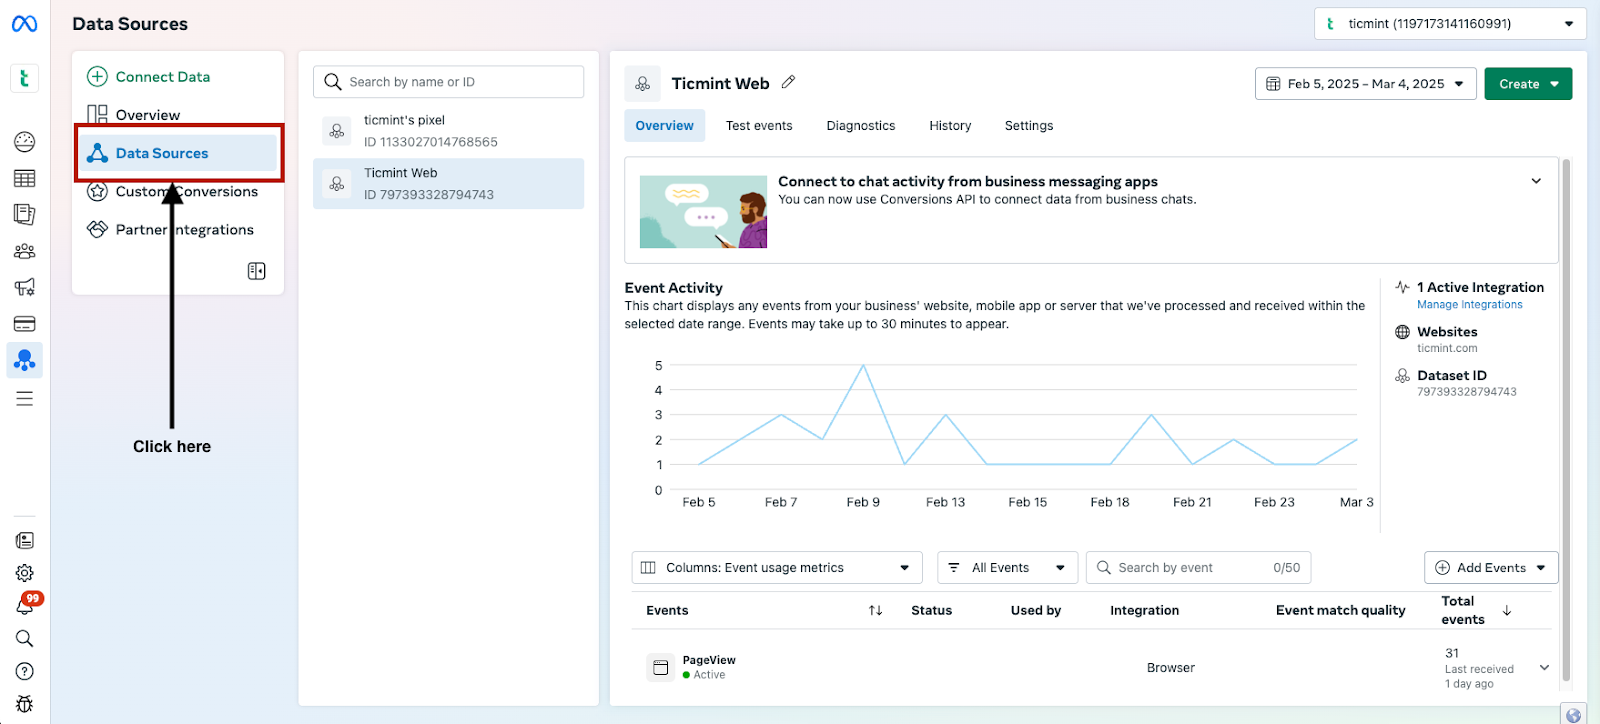Screen dimensions: 1600x724
Task: Switch to the Test events tab
Action: 759,126
